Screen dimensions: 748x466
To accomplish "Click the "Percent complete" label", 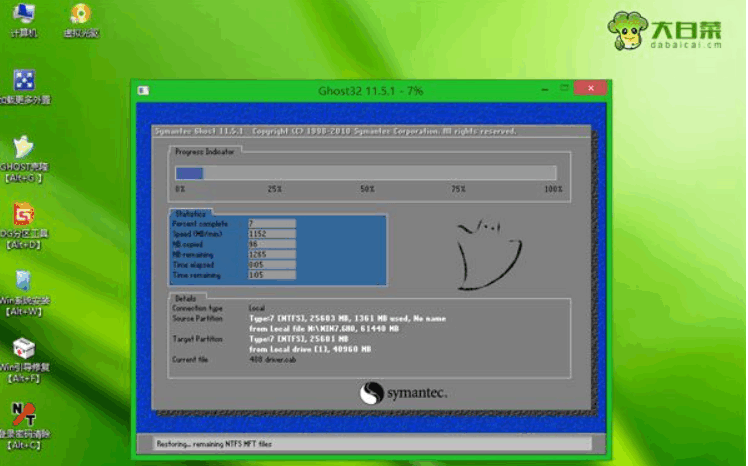I will click(x=200, y=224).
